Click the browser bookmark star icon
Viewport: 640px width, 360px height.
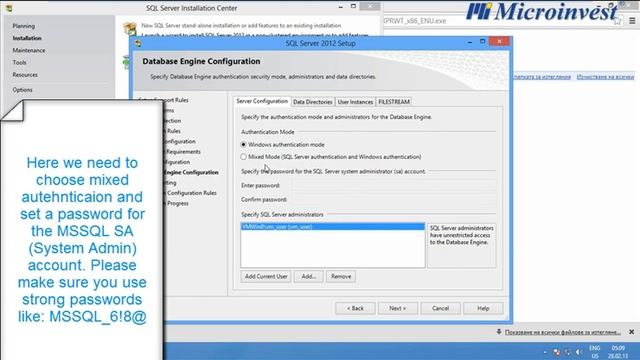click(x=618, y=21)
